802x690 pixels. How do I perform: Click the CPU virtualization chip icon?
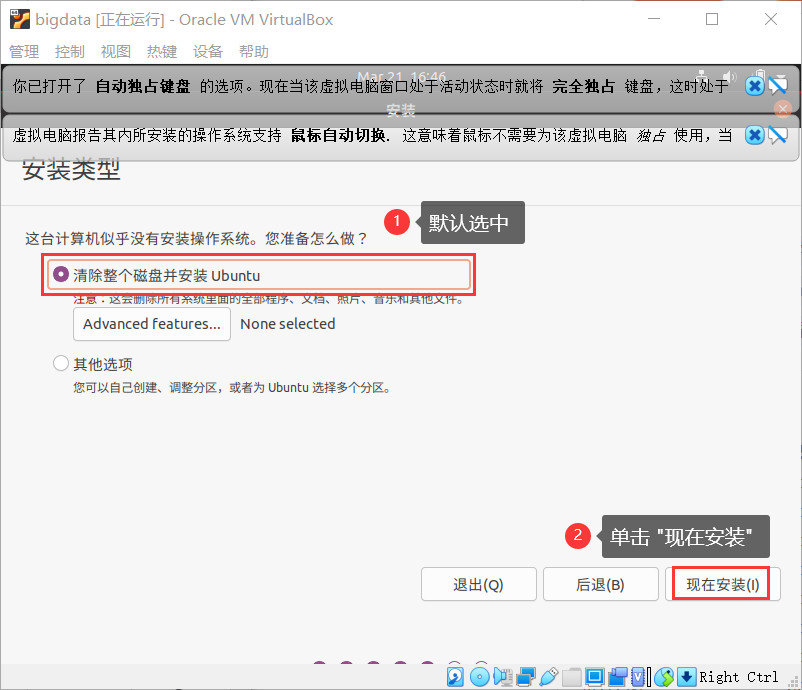tap(640, 677)
